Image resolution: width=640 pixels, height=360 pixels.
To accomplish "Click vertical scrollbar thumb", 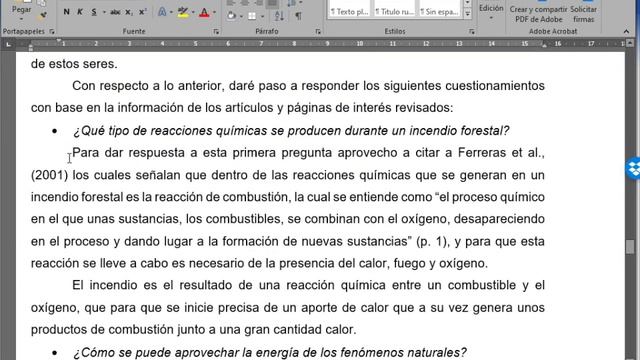I will 630,247.
